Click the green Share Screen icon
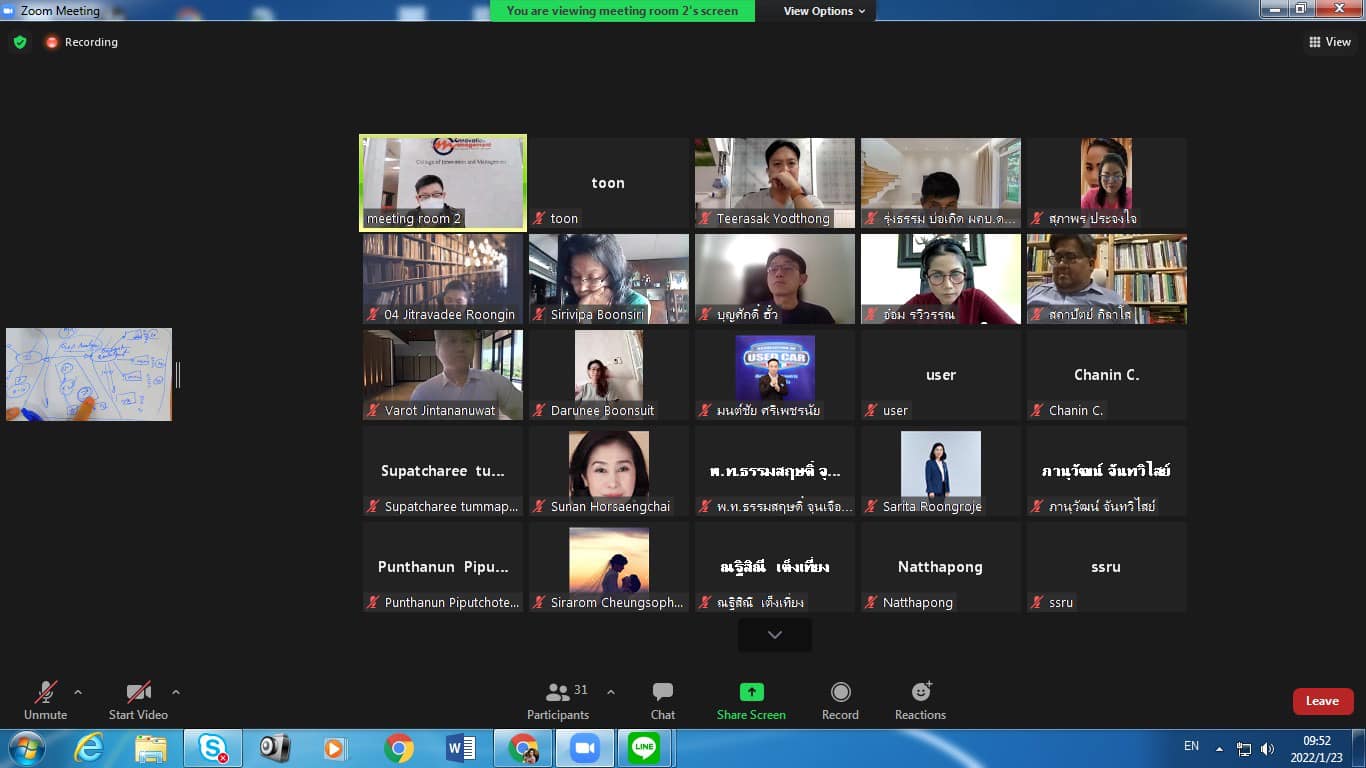The image size is (1366, 768). click(751, 692)
